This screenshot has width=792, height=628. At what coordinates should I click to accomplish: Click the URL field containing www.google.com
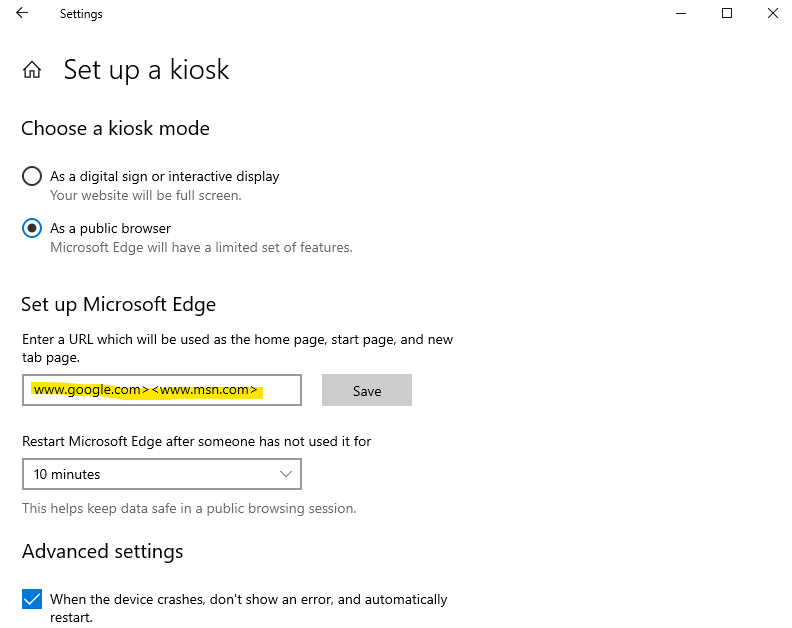(162, 390)
